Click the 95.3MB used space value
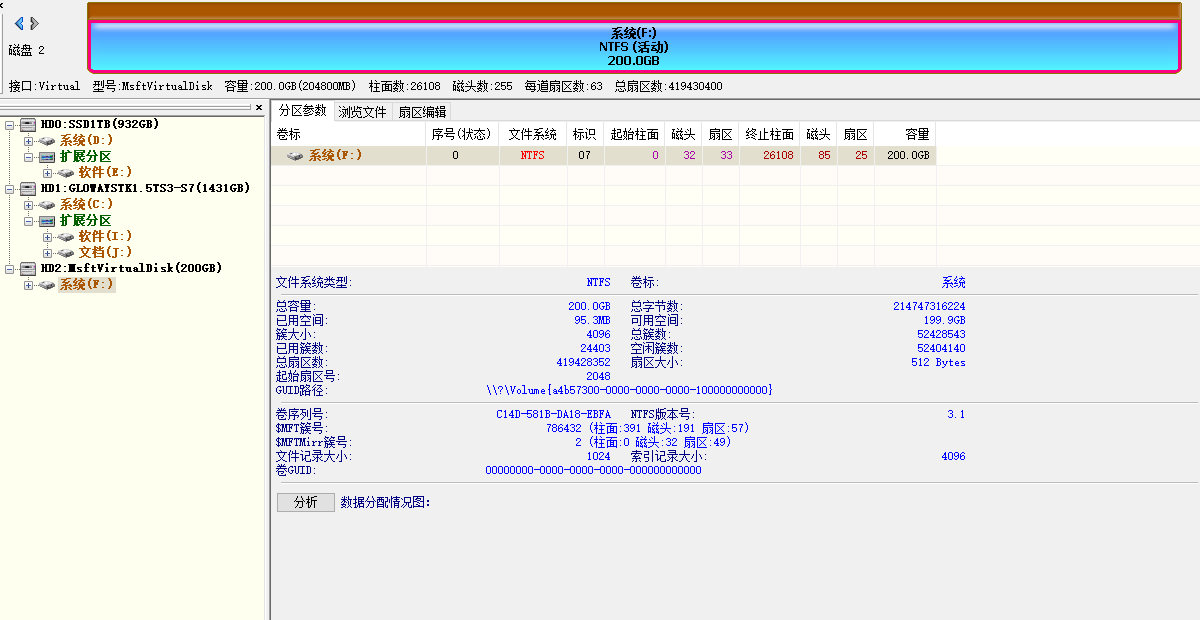This screenshot has height=620, width=1200. [x=593, y=321]
